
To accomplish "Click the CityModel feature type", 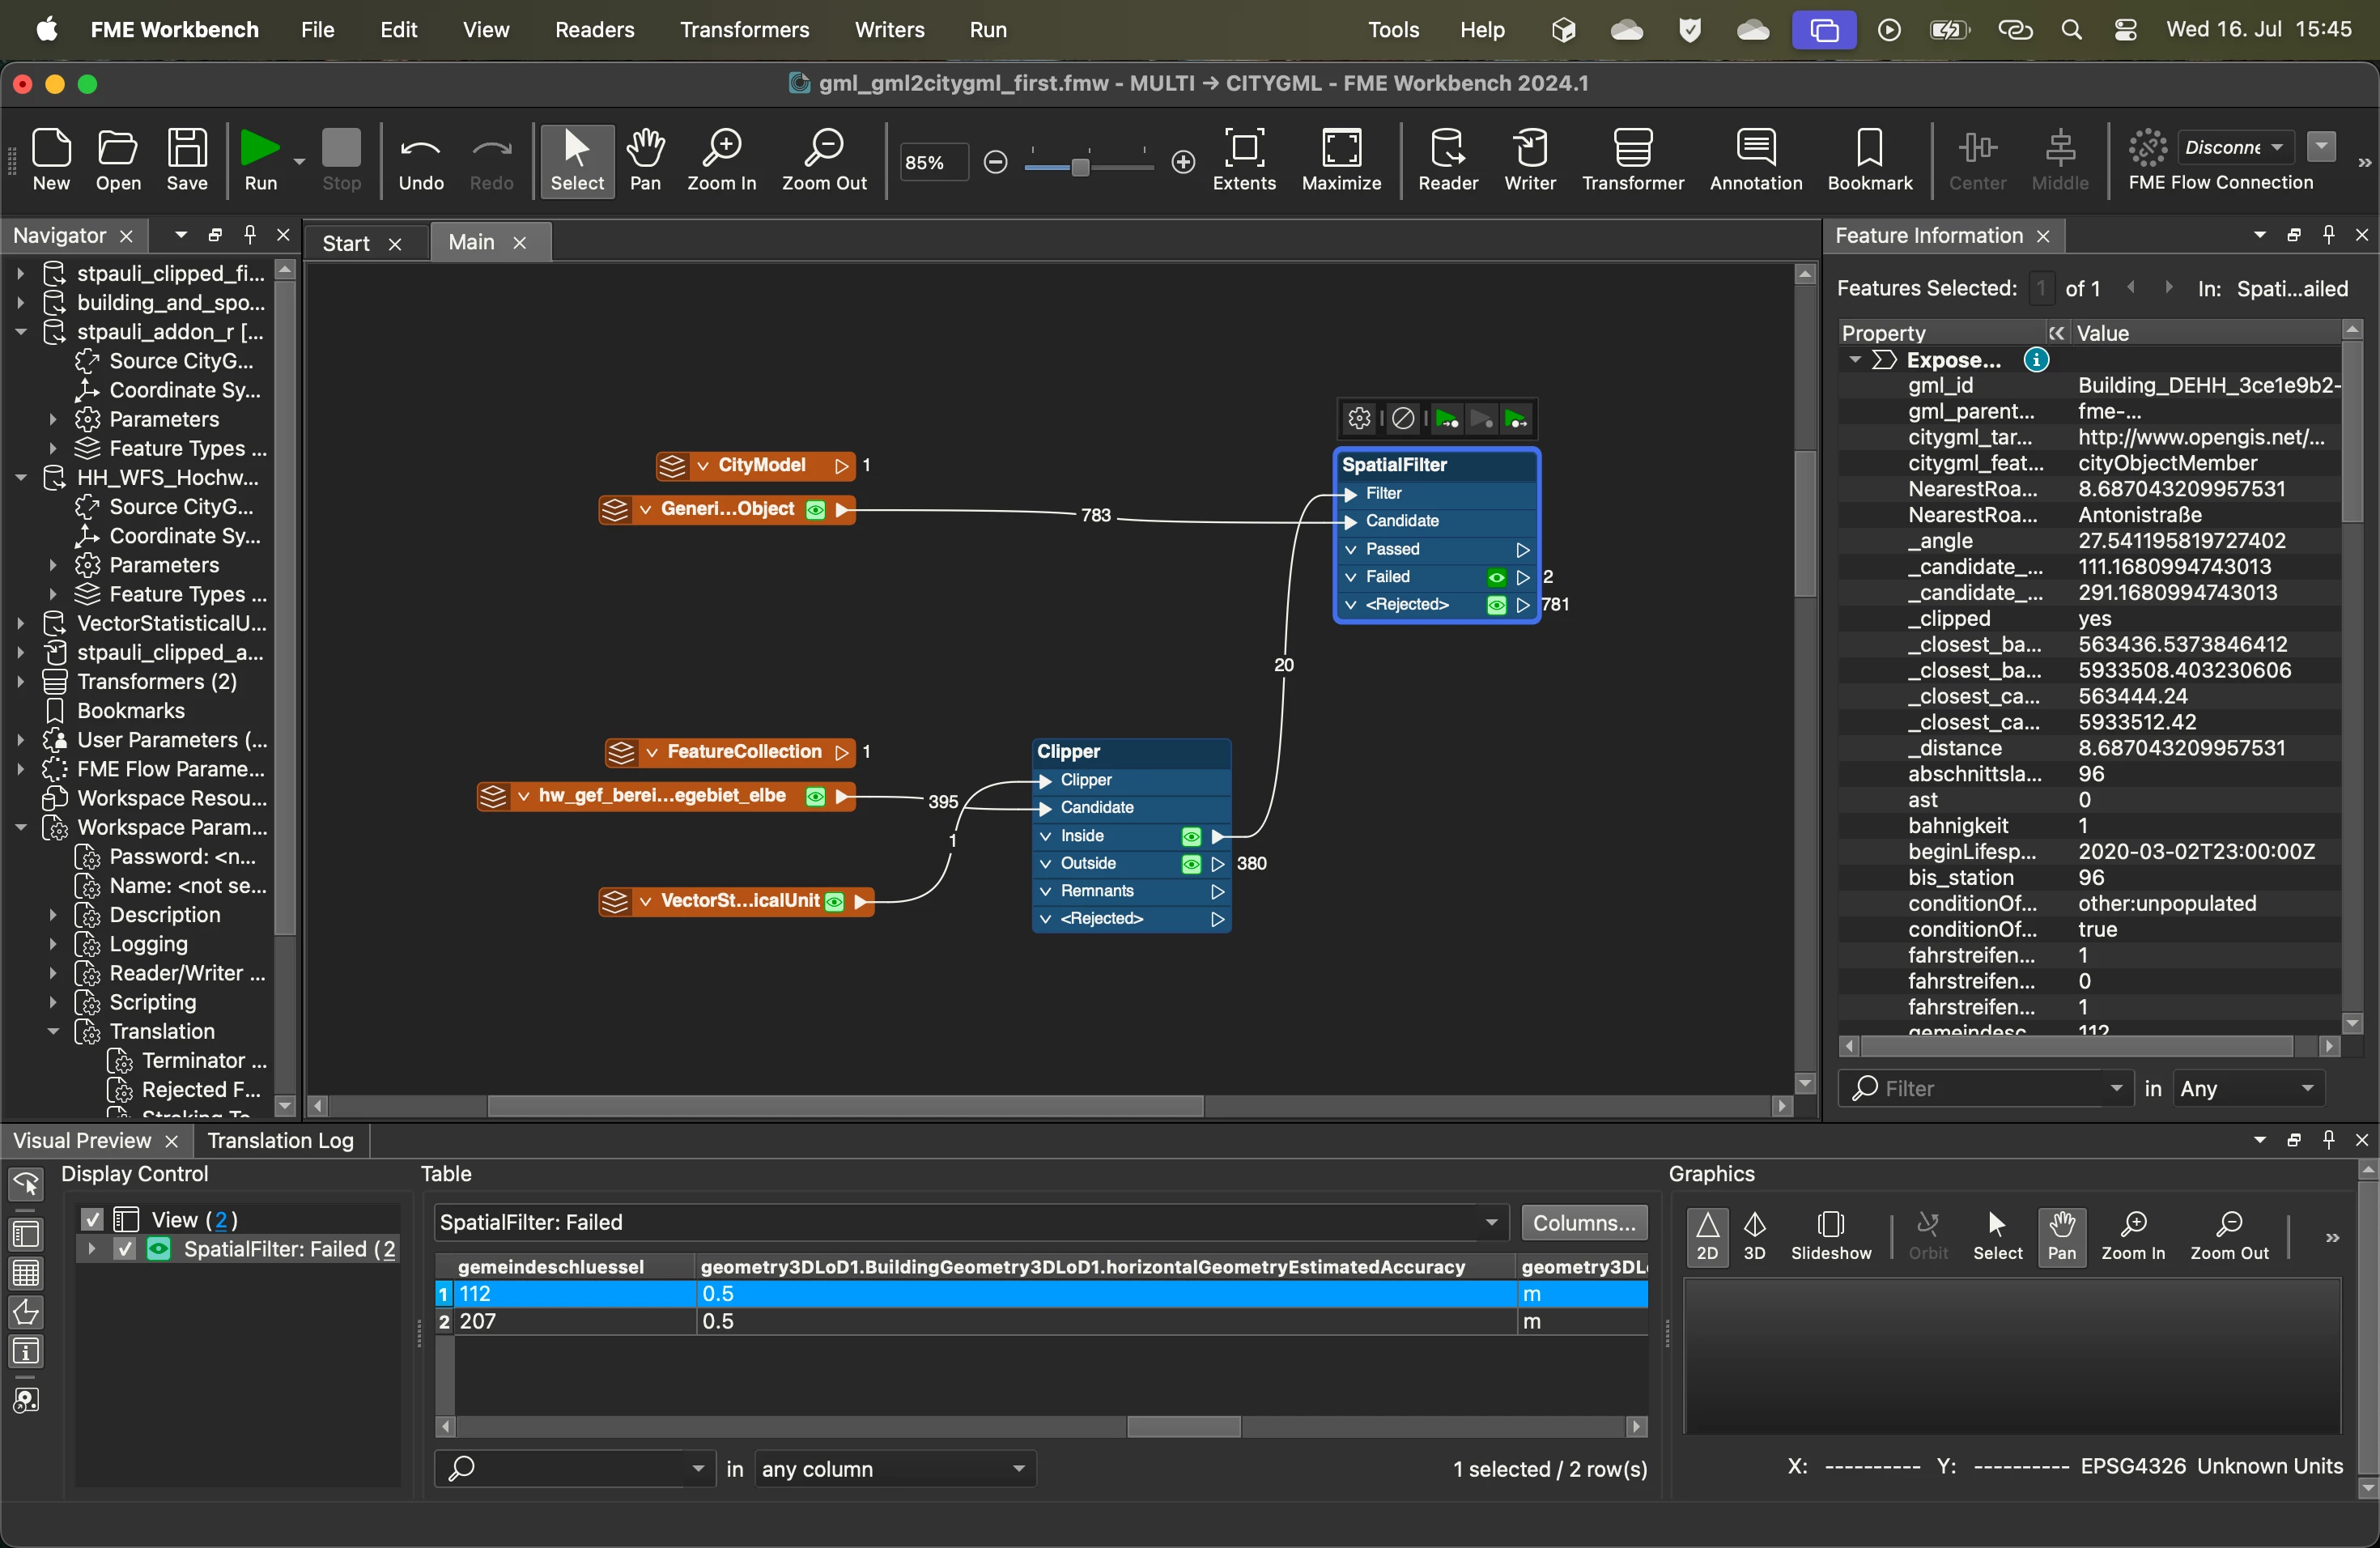I will tap(756, 466).
